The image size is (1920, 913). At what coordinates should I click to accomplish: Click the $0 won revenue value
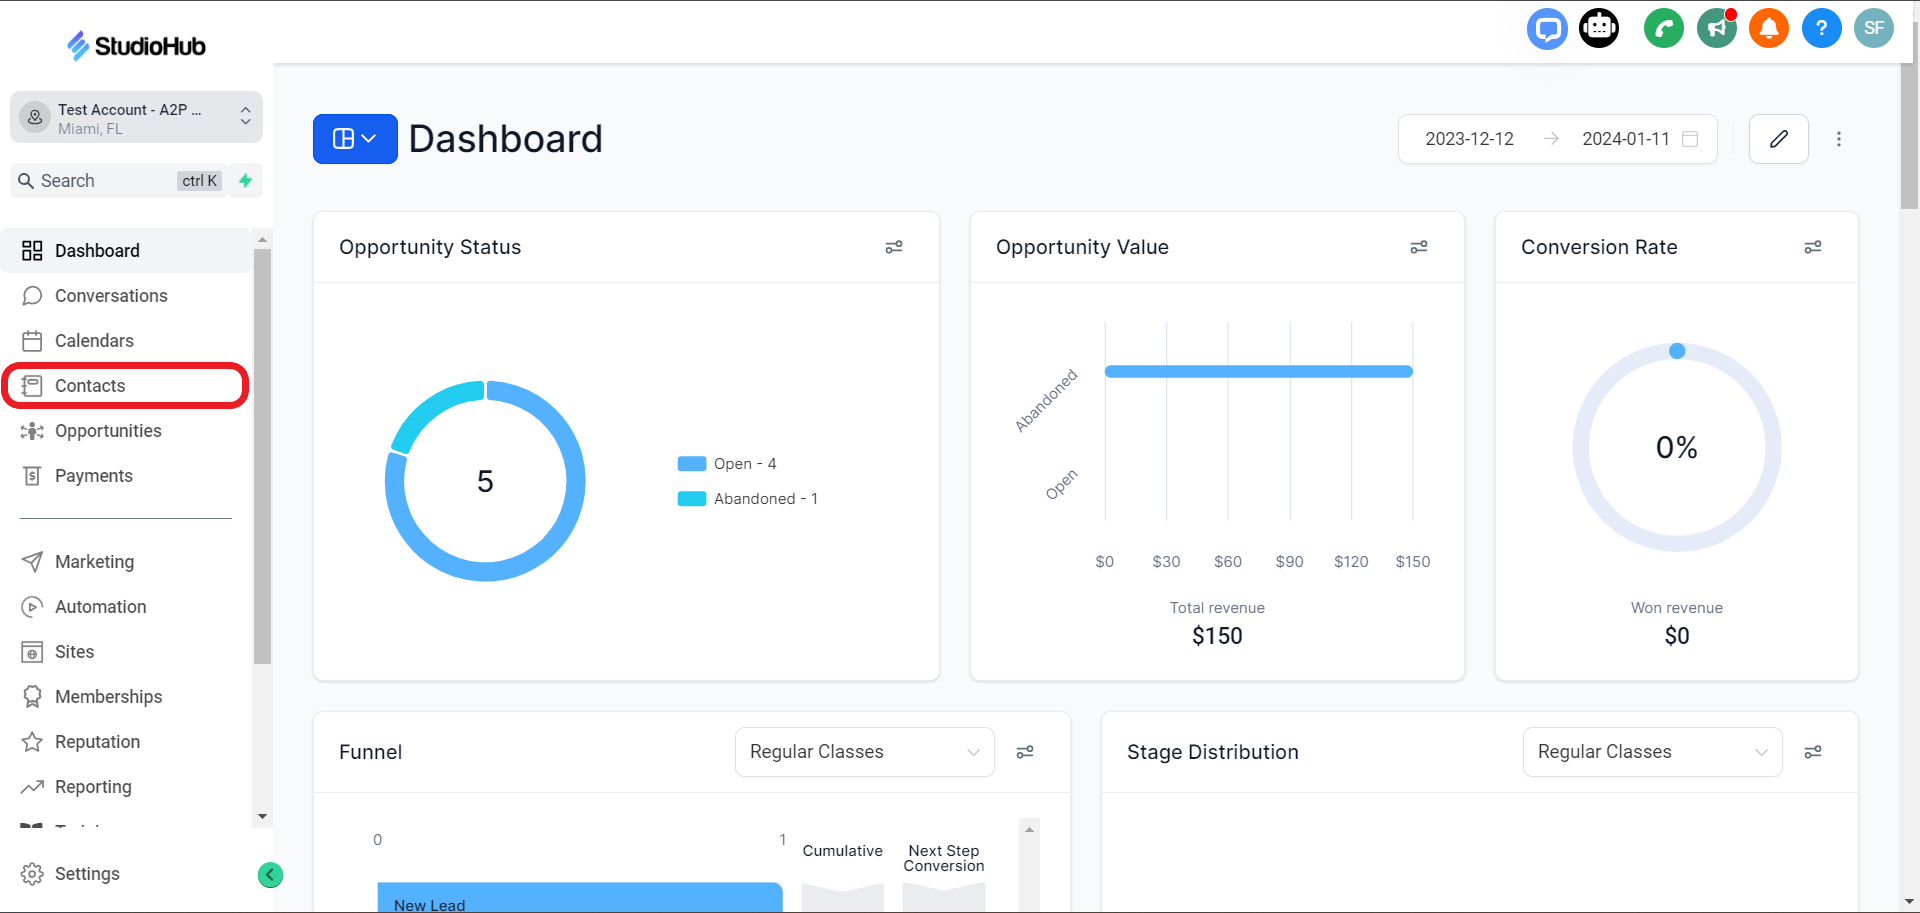1677,636
